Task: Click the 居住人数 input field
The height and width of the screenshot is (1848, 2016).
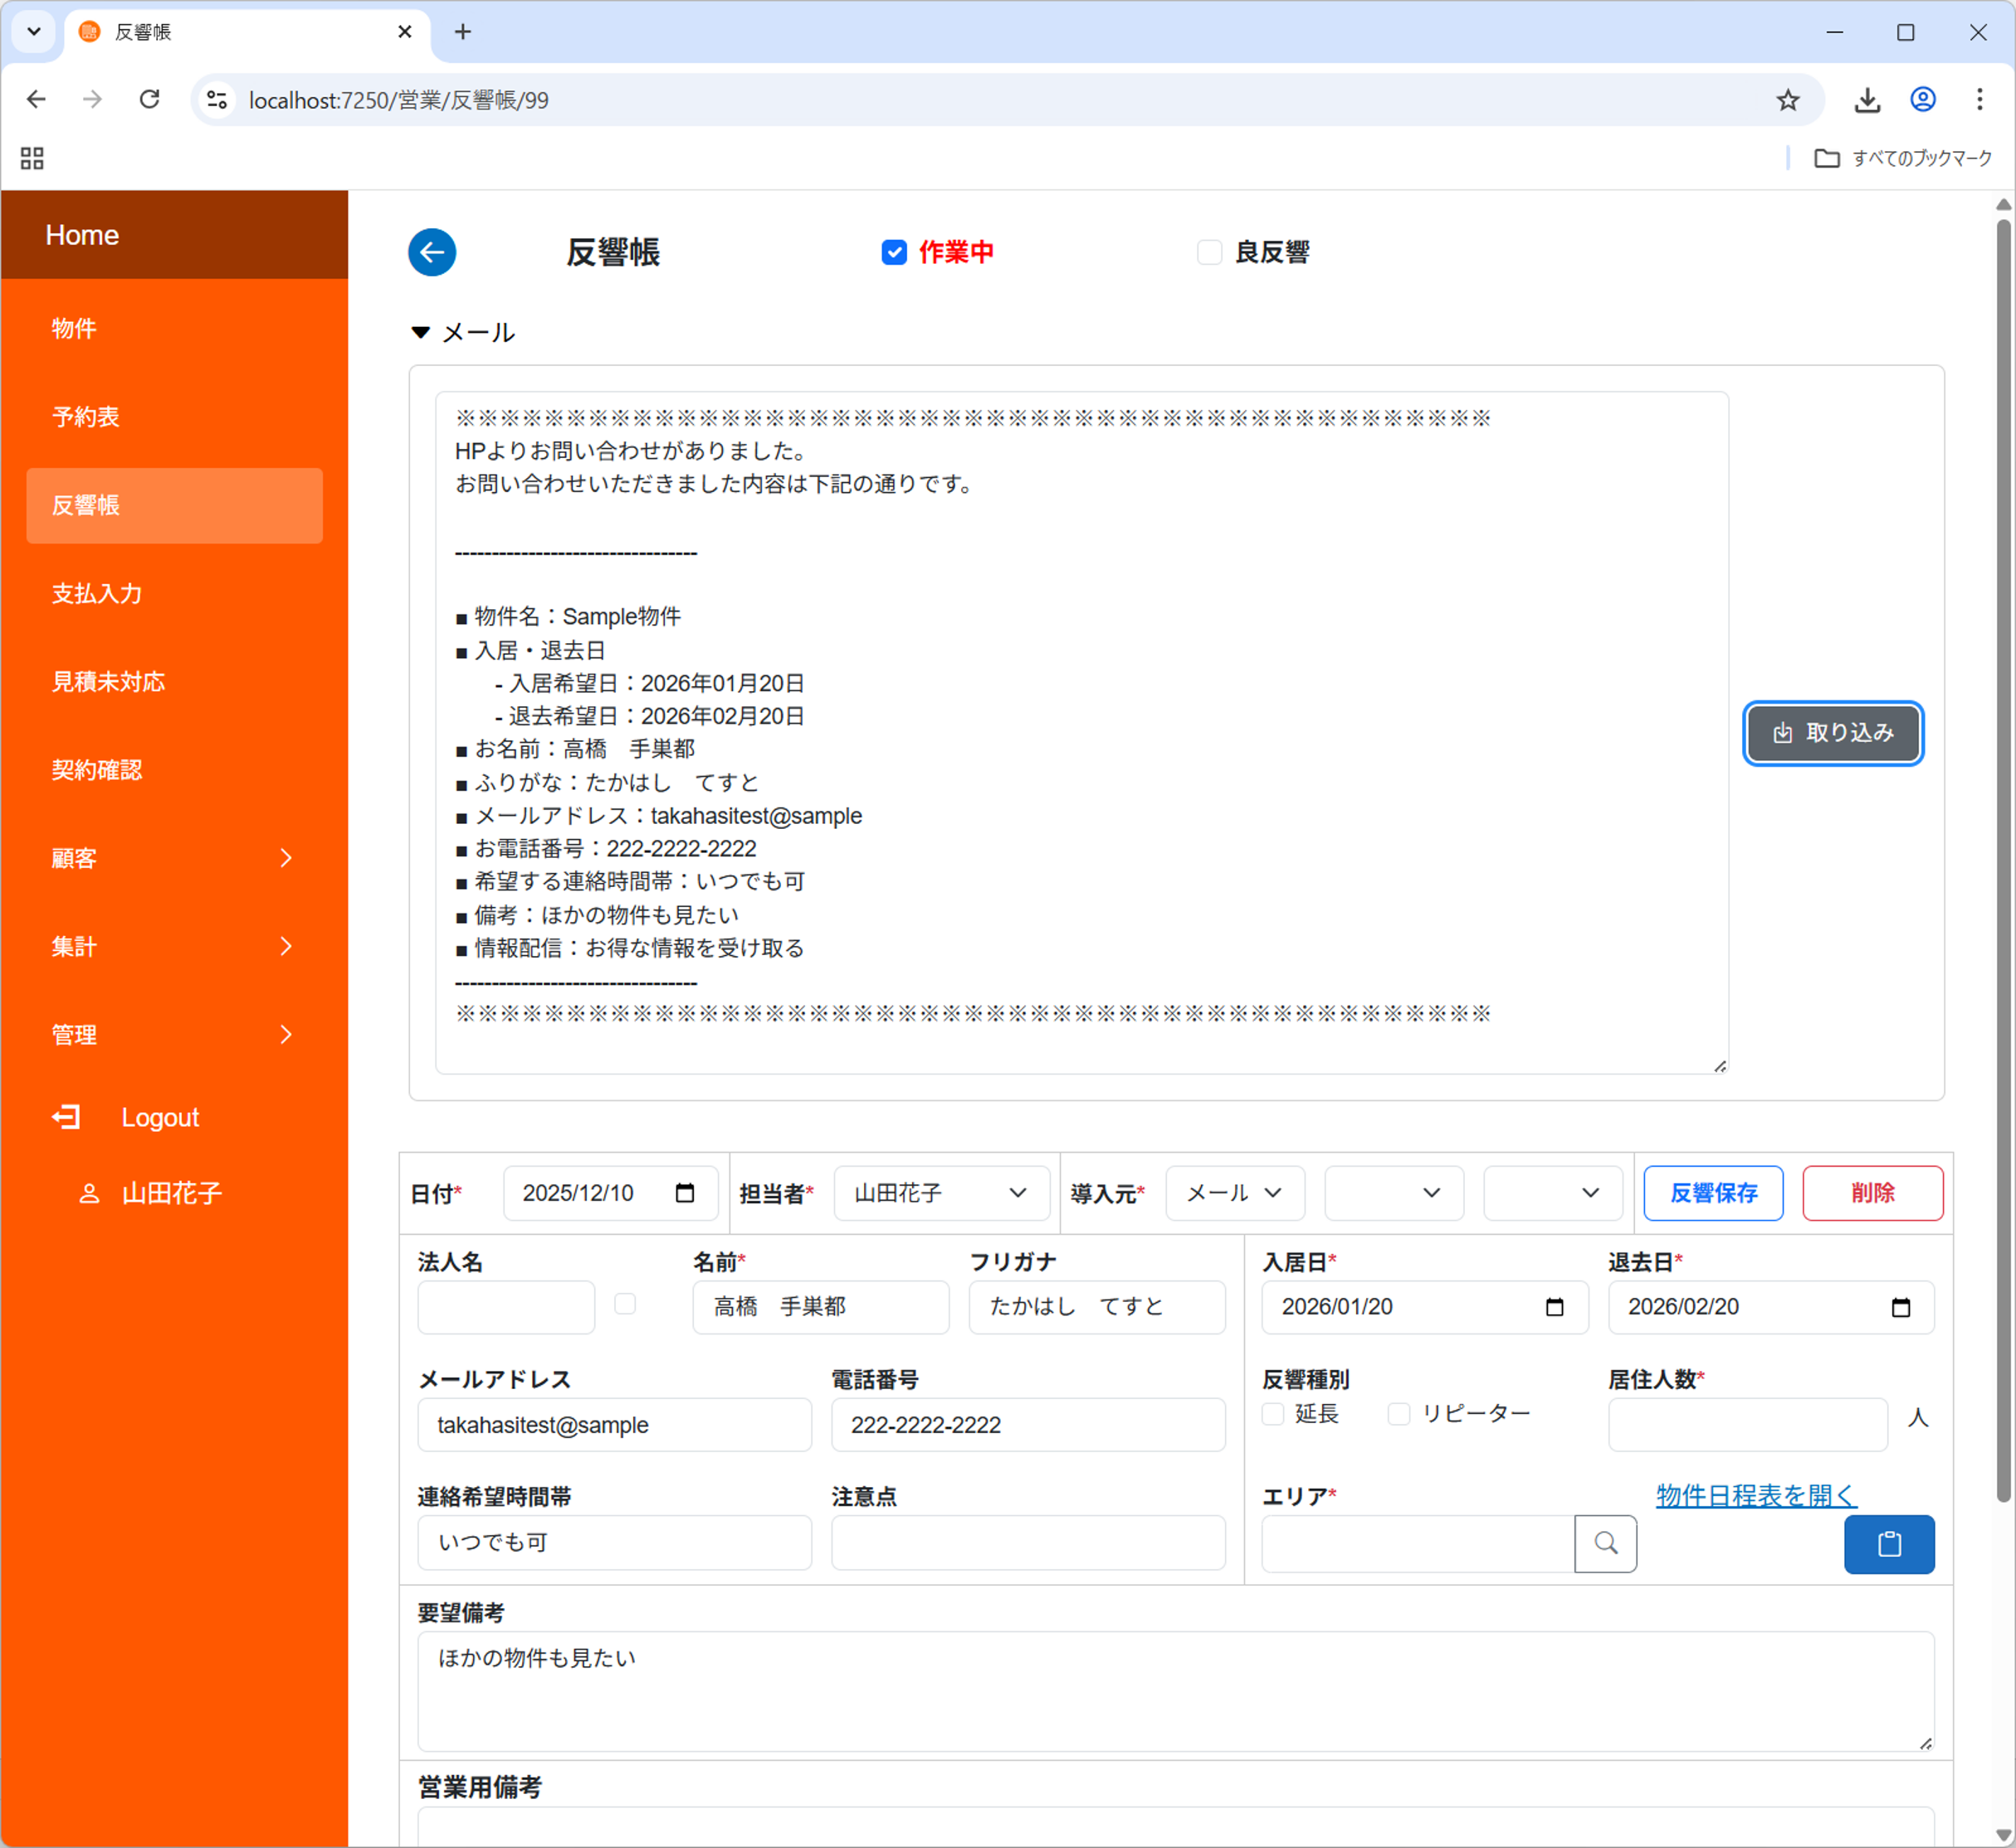Action: click(x=1746, y=1425)
